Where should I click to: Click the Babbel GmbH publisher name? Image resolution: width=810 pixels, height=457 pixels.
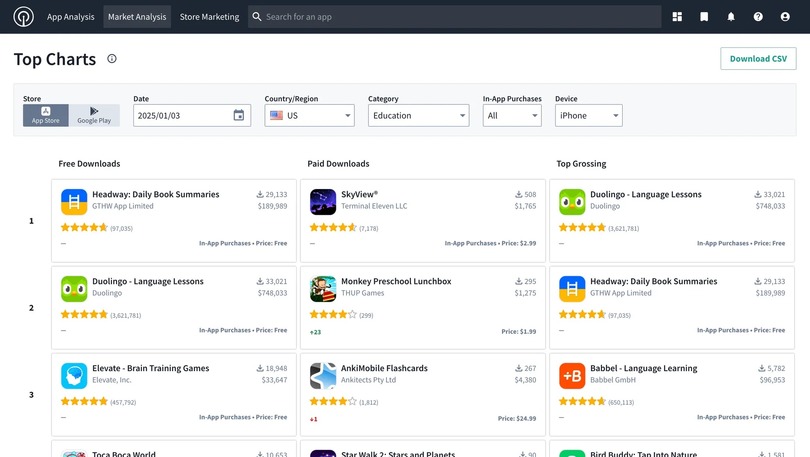613,380
